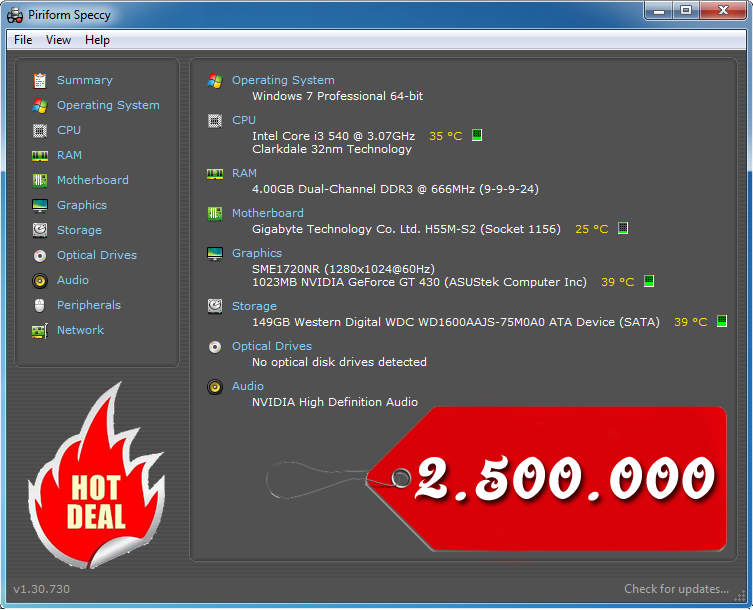
Task: Click the 4.00GB Dual-Channel DDR3 text
Action: tap(395, 189)
